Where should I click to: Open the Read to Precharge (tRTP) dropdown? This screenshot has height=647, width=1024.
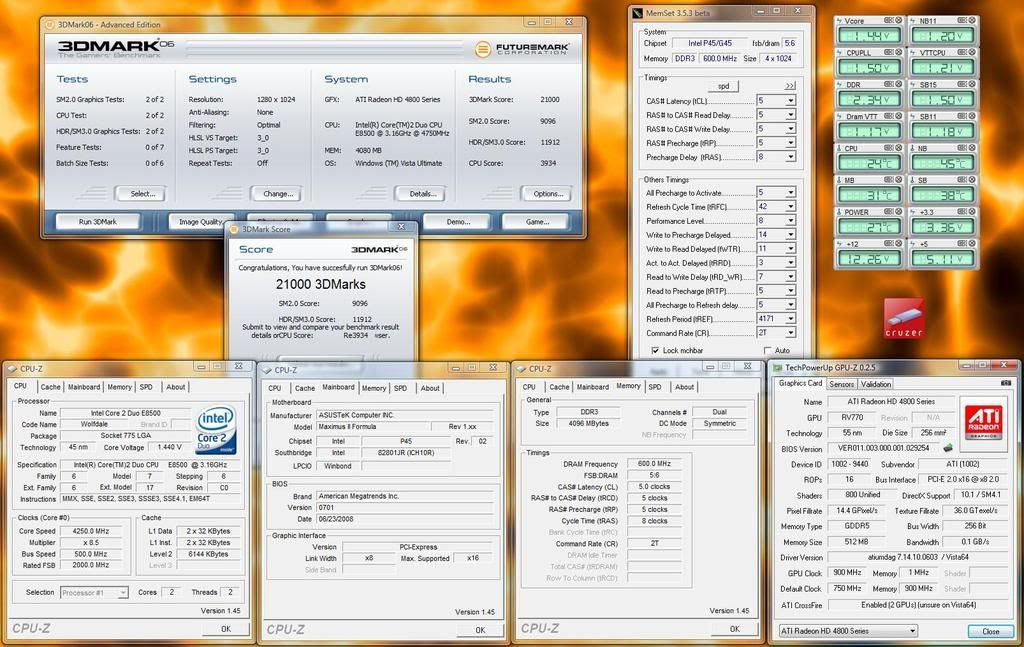(x=791, y=291)
